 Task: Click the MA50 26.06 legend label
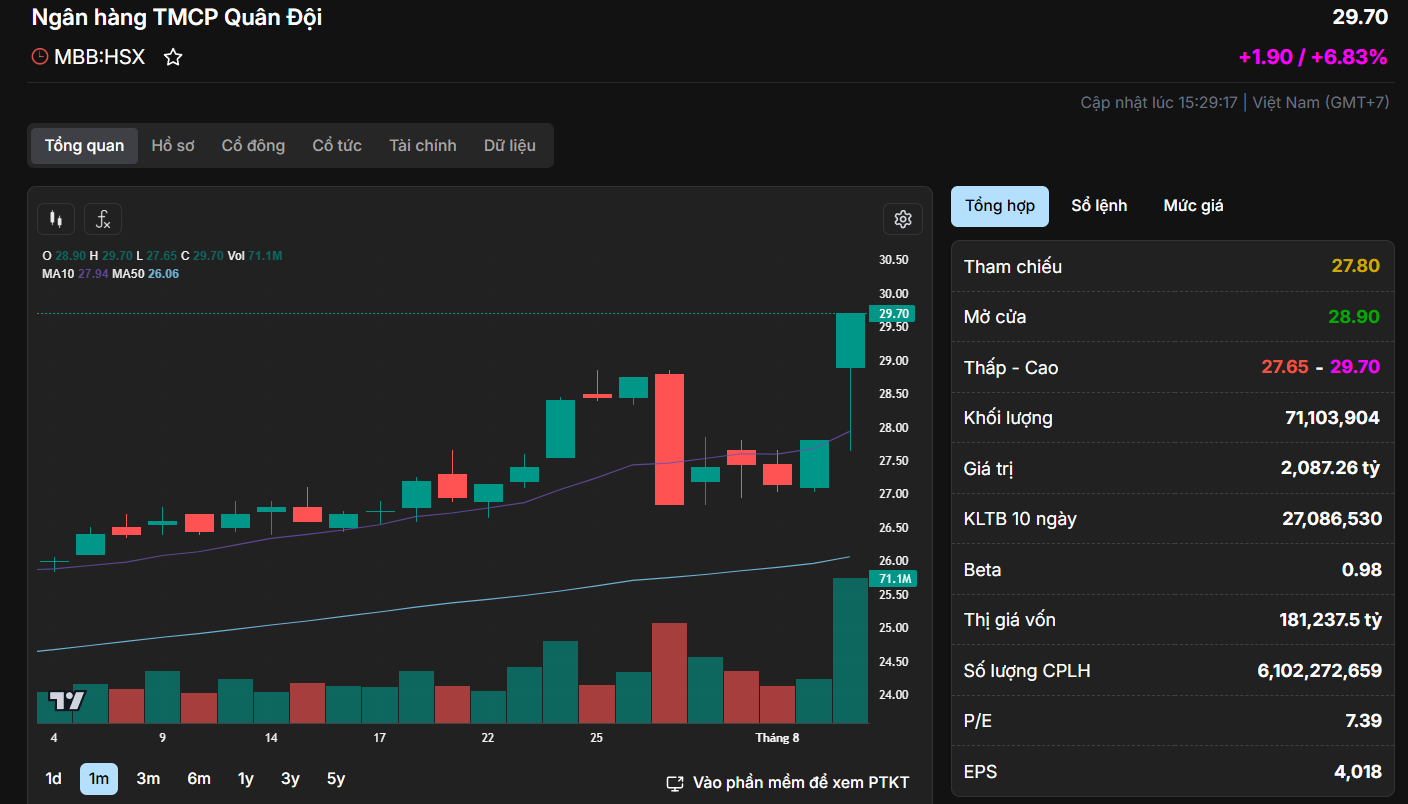[x=146, y=273]
